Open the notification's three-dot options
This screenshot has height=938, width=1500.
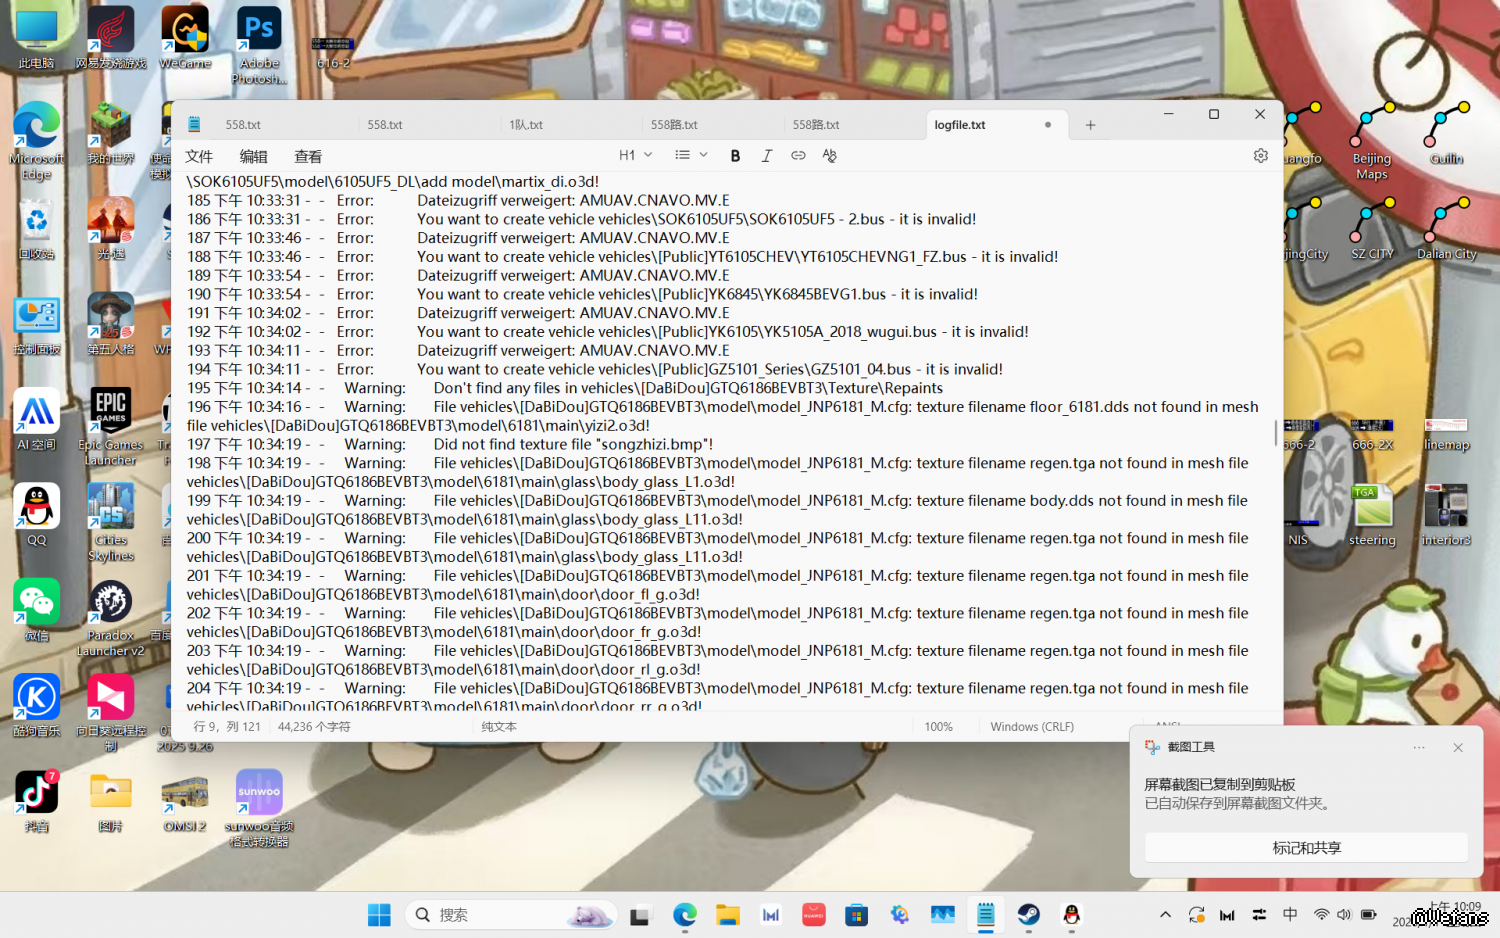click(1419, 748)
